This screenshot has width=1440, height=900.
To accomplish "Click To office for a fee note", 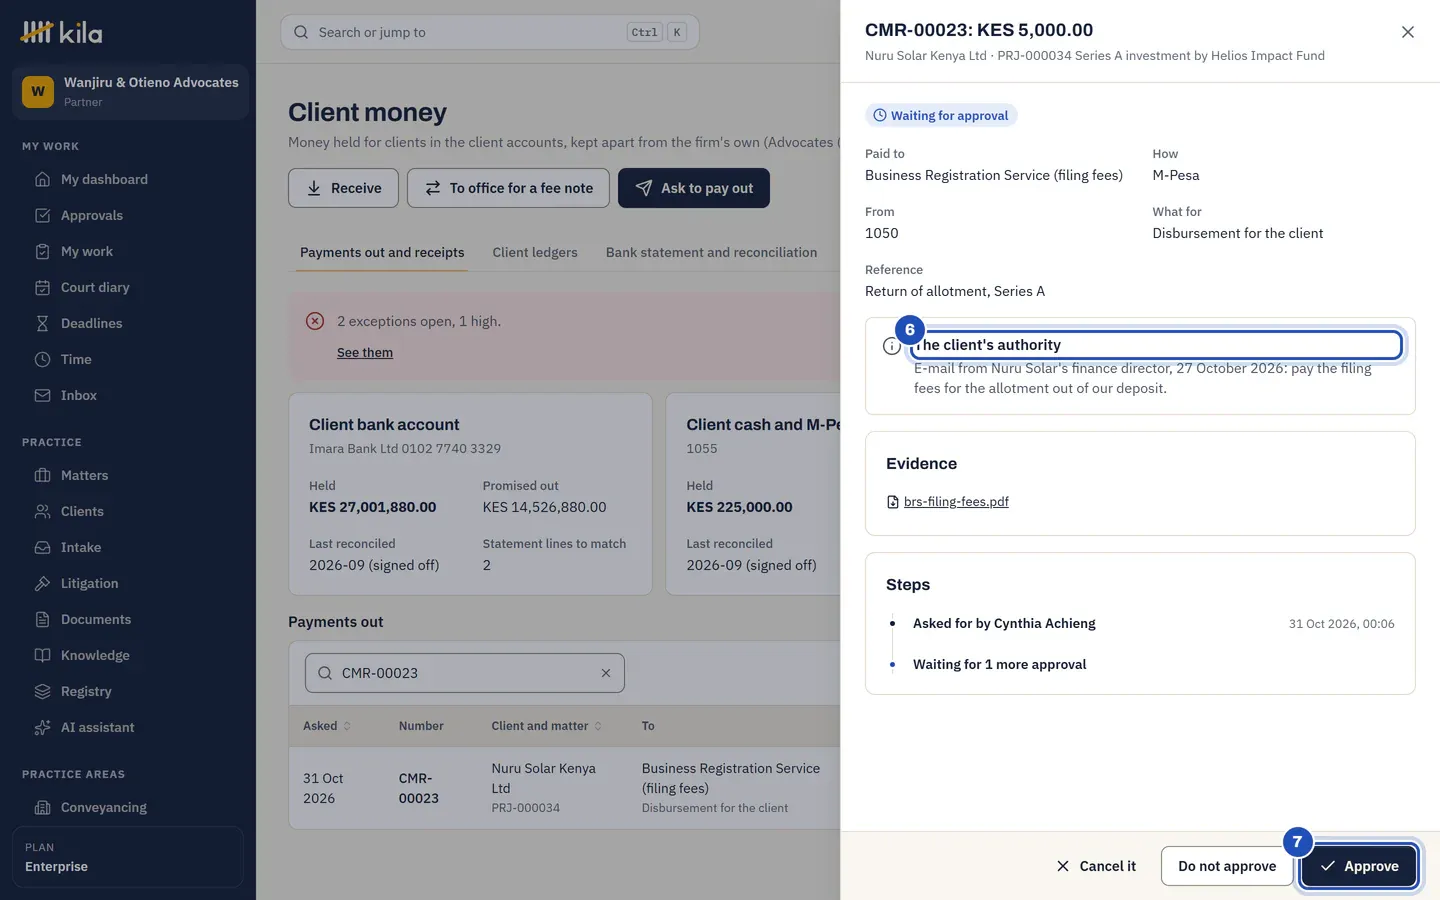I will [x=508, y=188].
